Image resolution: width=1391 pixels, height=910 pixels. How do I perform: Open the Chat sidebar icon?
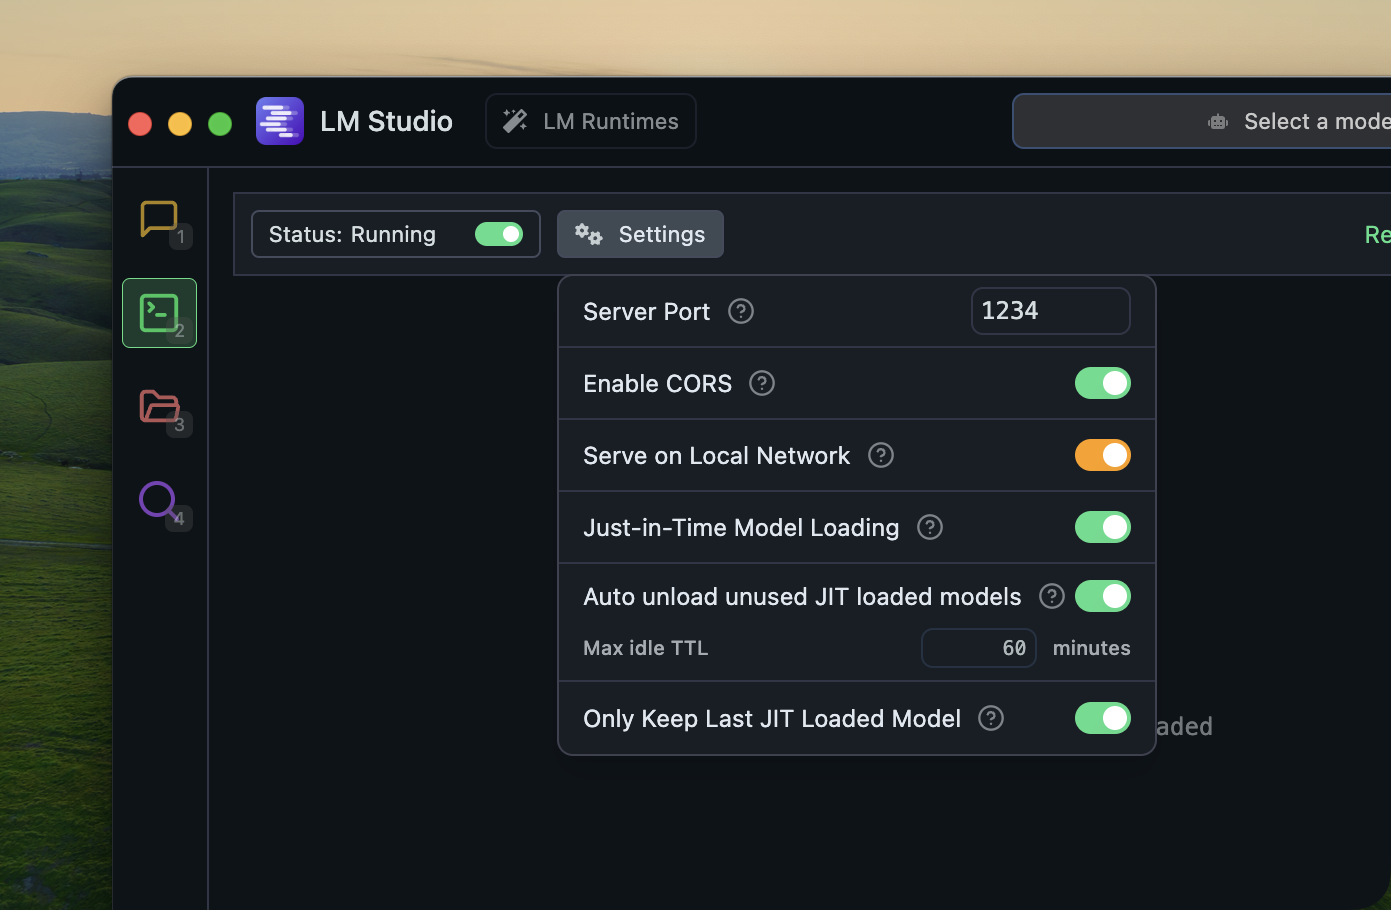click(159, 219)
